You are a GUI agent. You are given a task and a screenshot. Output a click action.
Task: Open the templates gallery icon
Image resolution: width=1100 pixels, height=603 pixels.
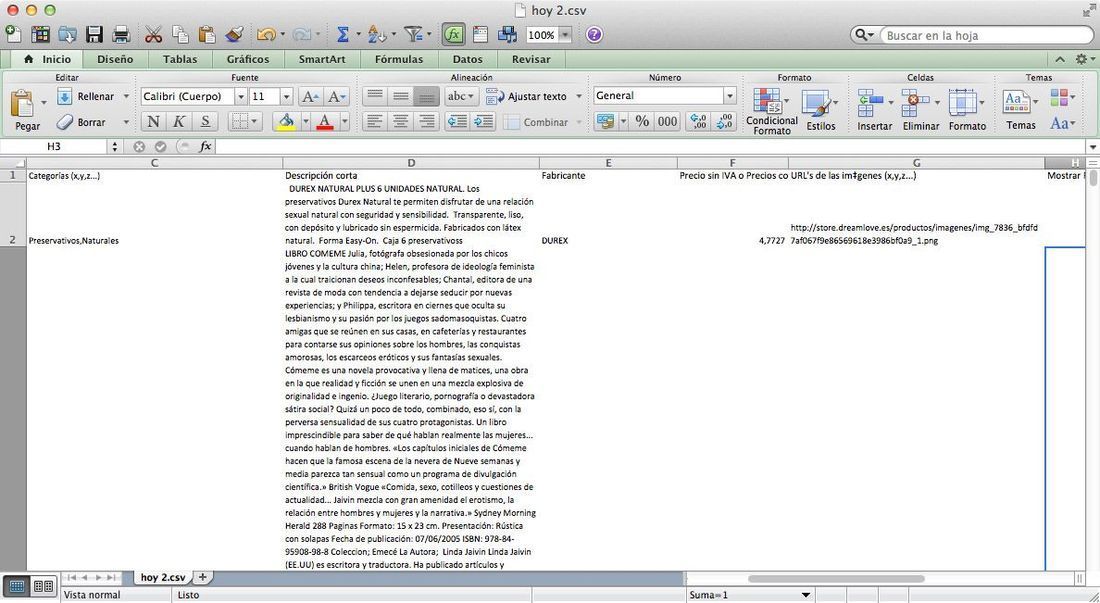pyautogui.click(x=41, y=34)
